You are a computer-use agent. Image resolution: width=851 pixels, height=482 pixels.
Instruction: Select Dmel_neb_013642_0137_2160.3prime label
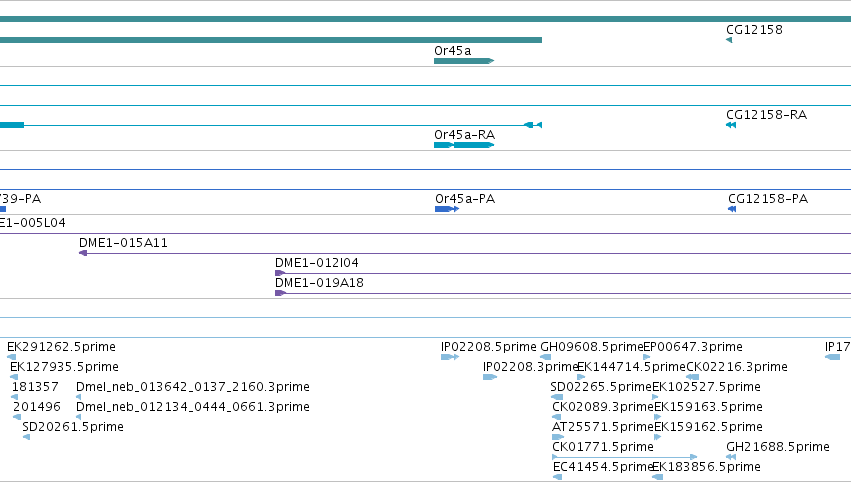(x=193, y=387)
